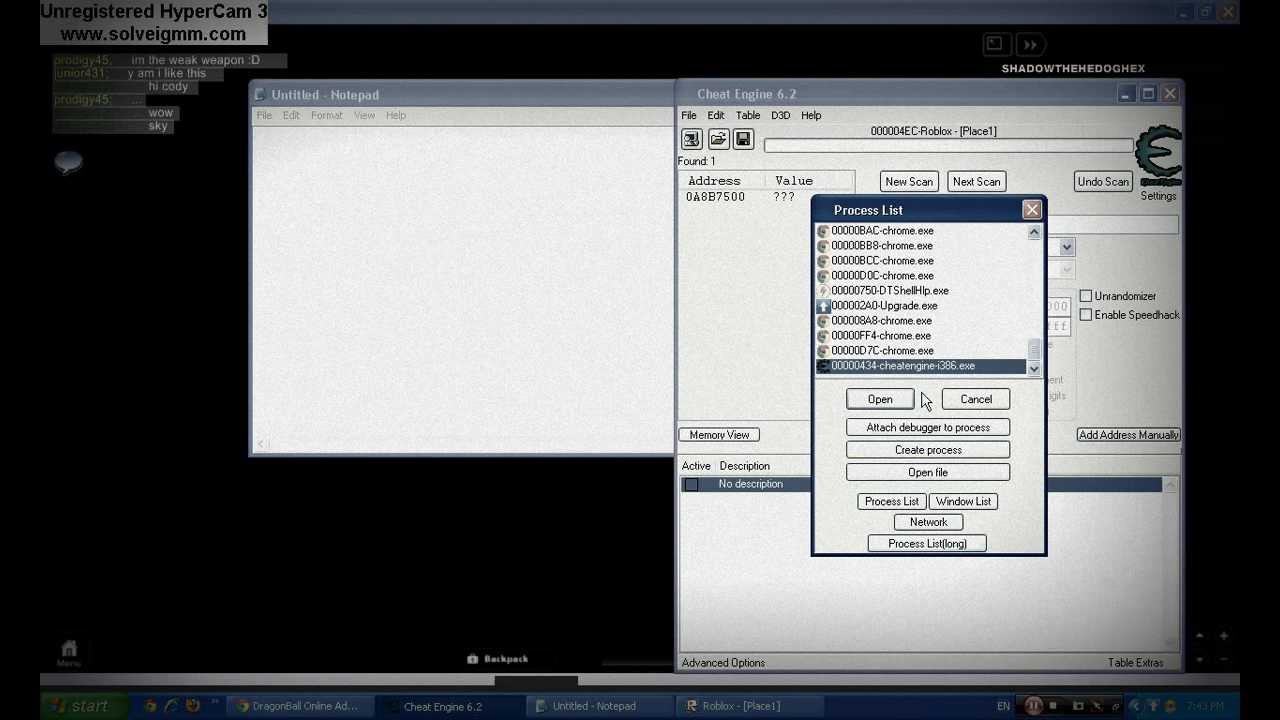
Task: Click the open folder icon in Cheat Engine toolbar
Action: tap(718, 139)
